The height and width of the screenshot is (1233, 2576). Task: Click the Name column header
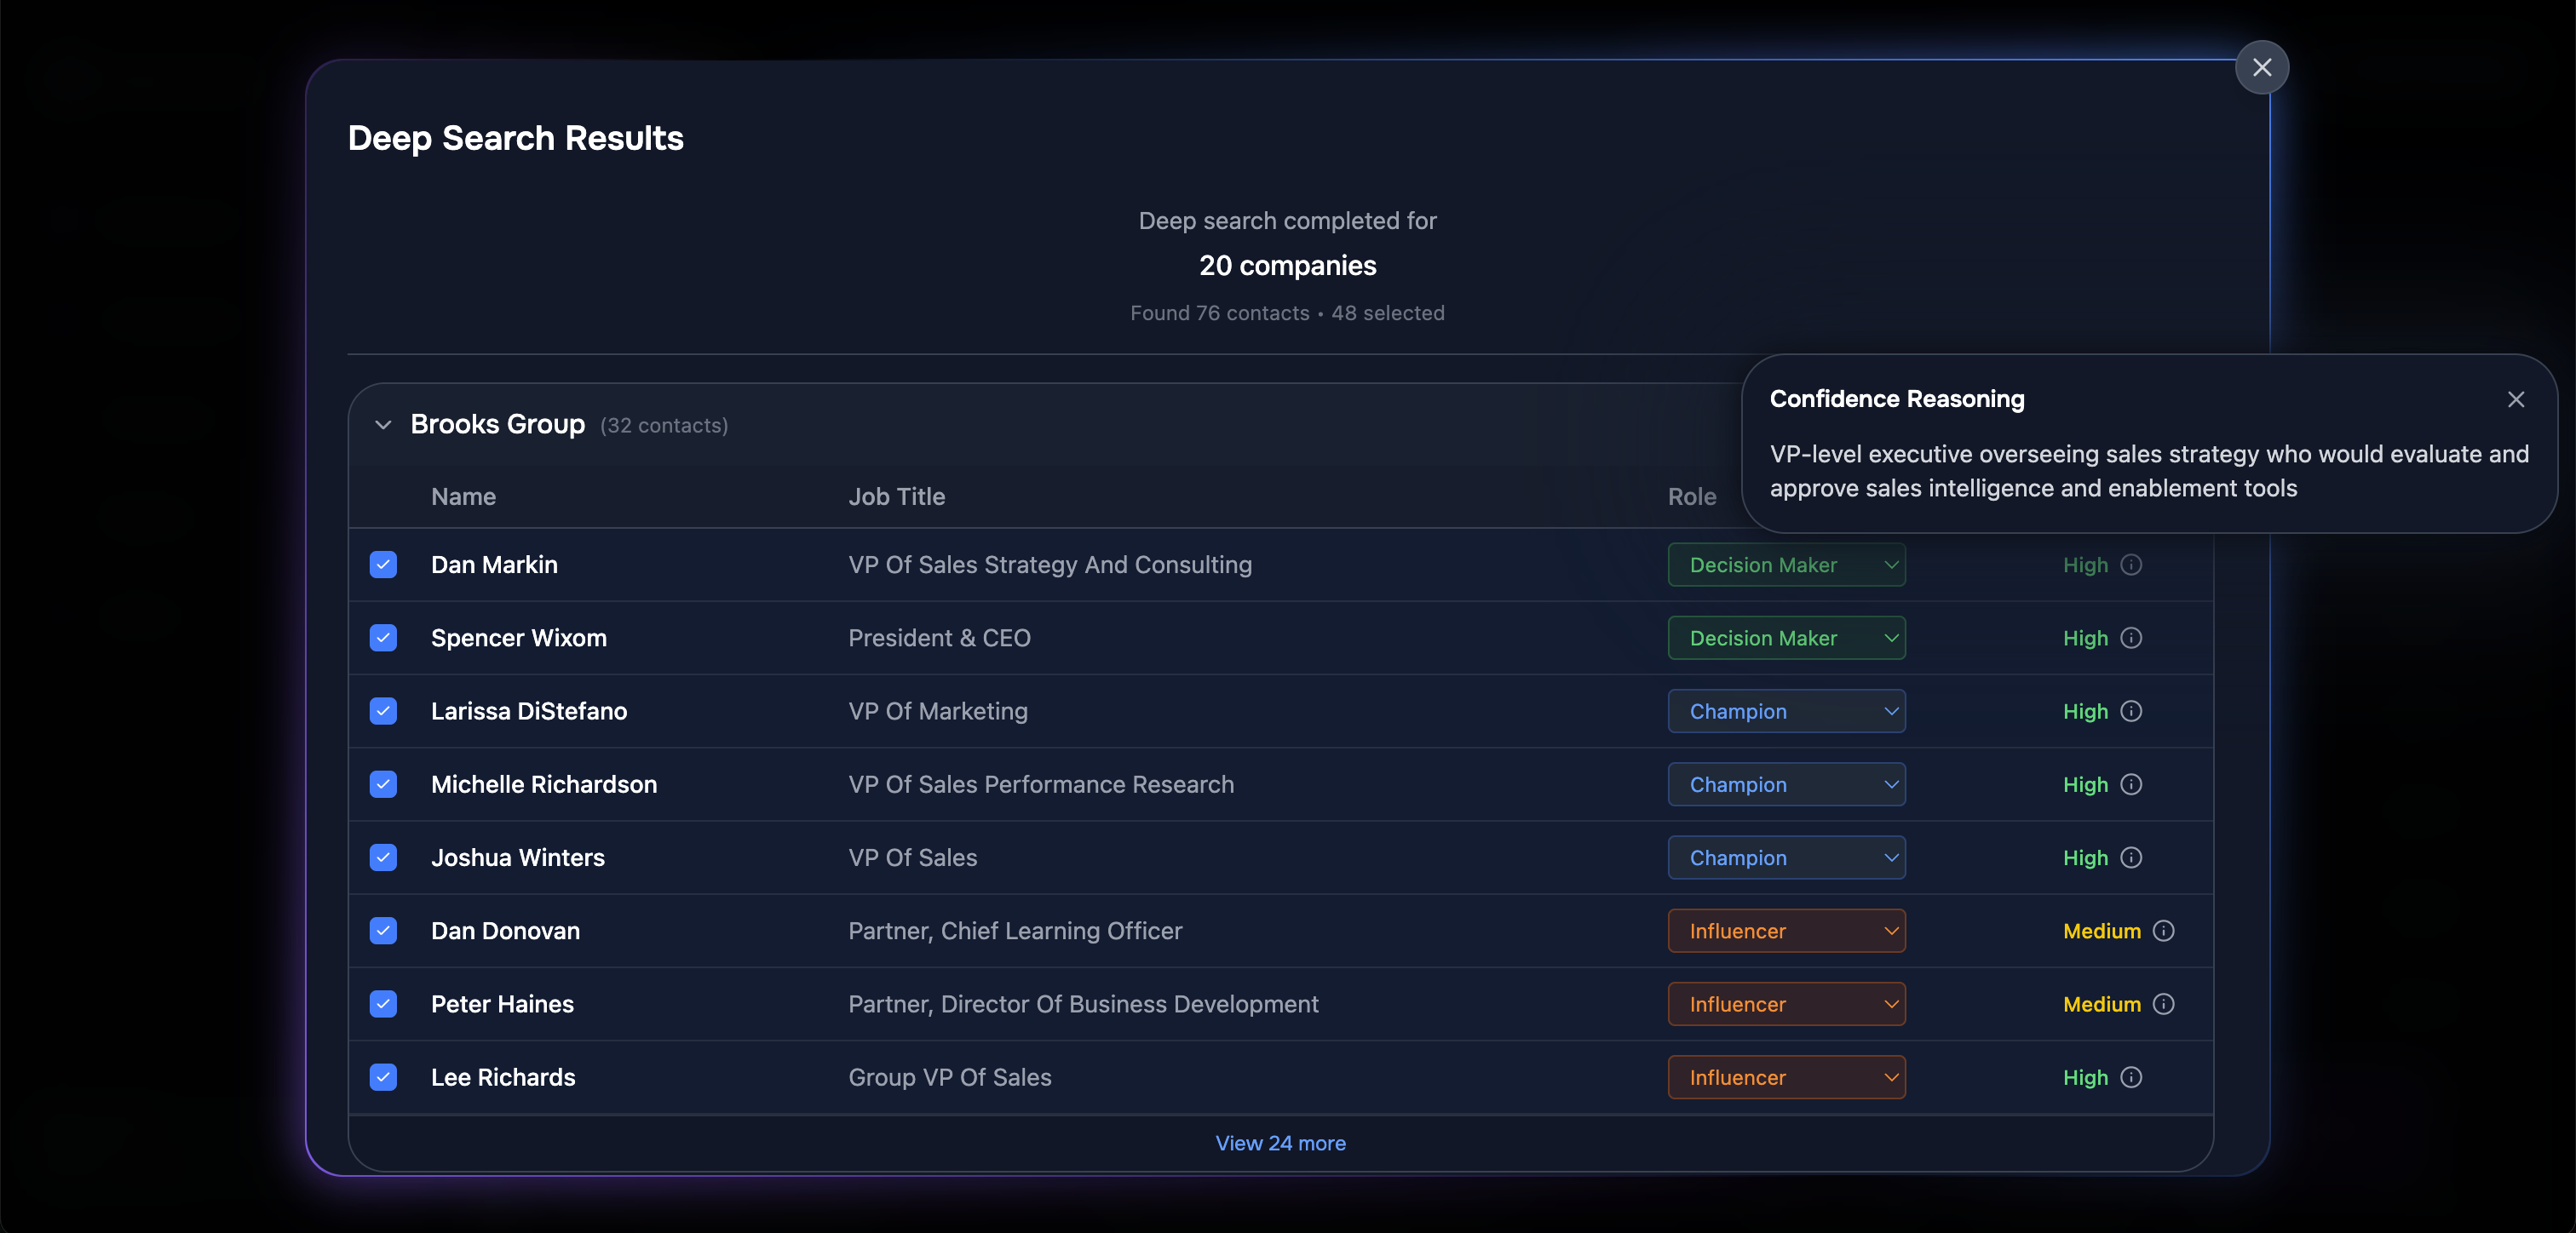pos(463,497)
